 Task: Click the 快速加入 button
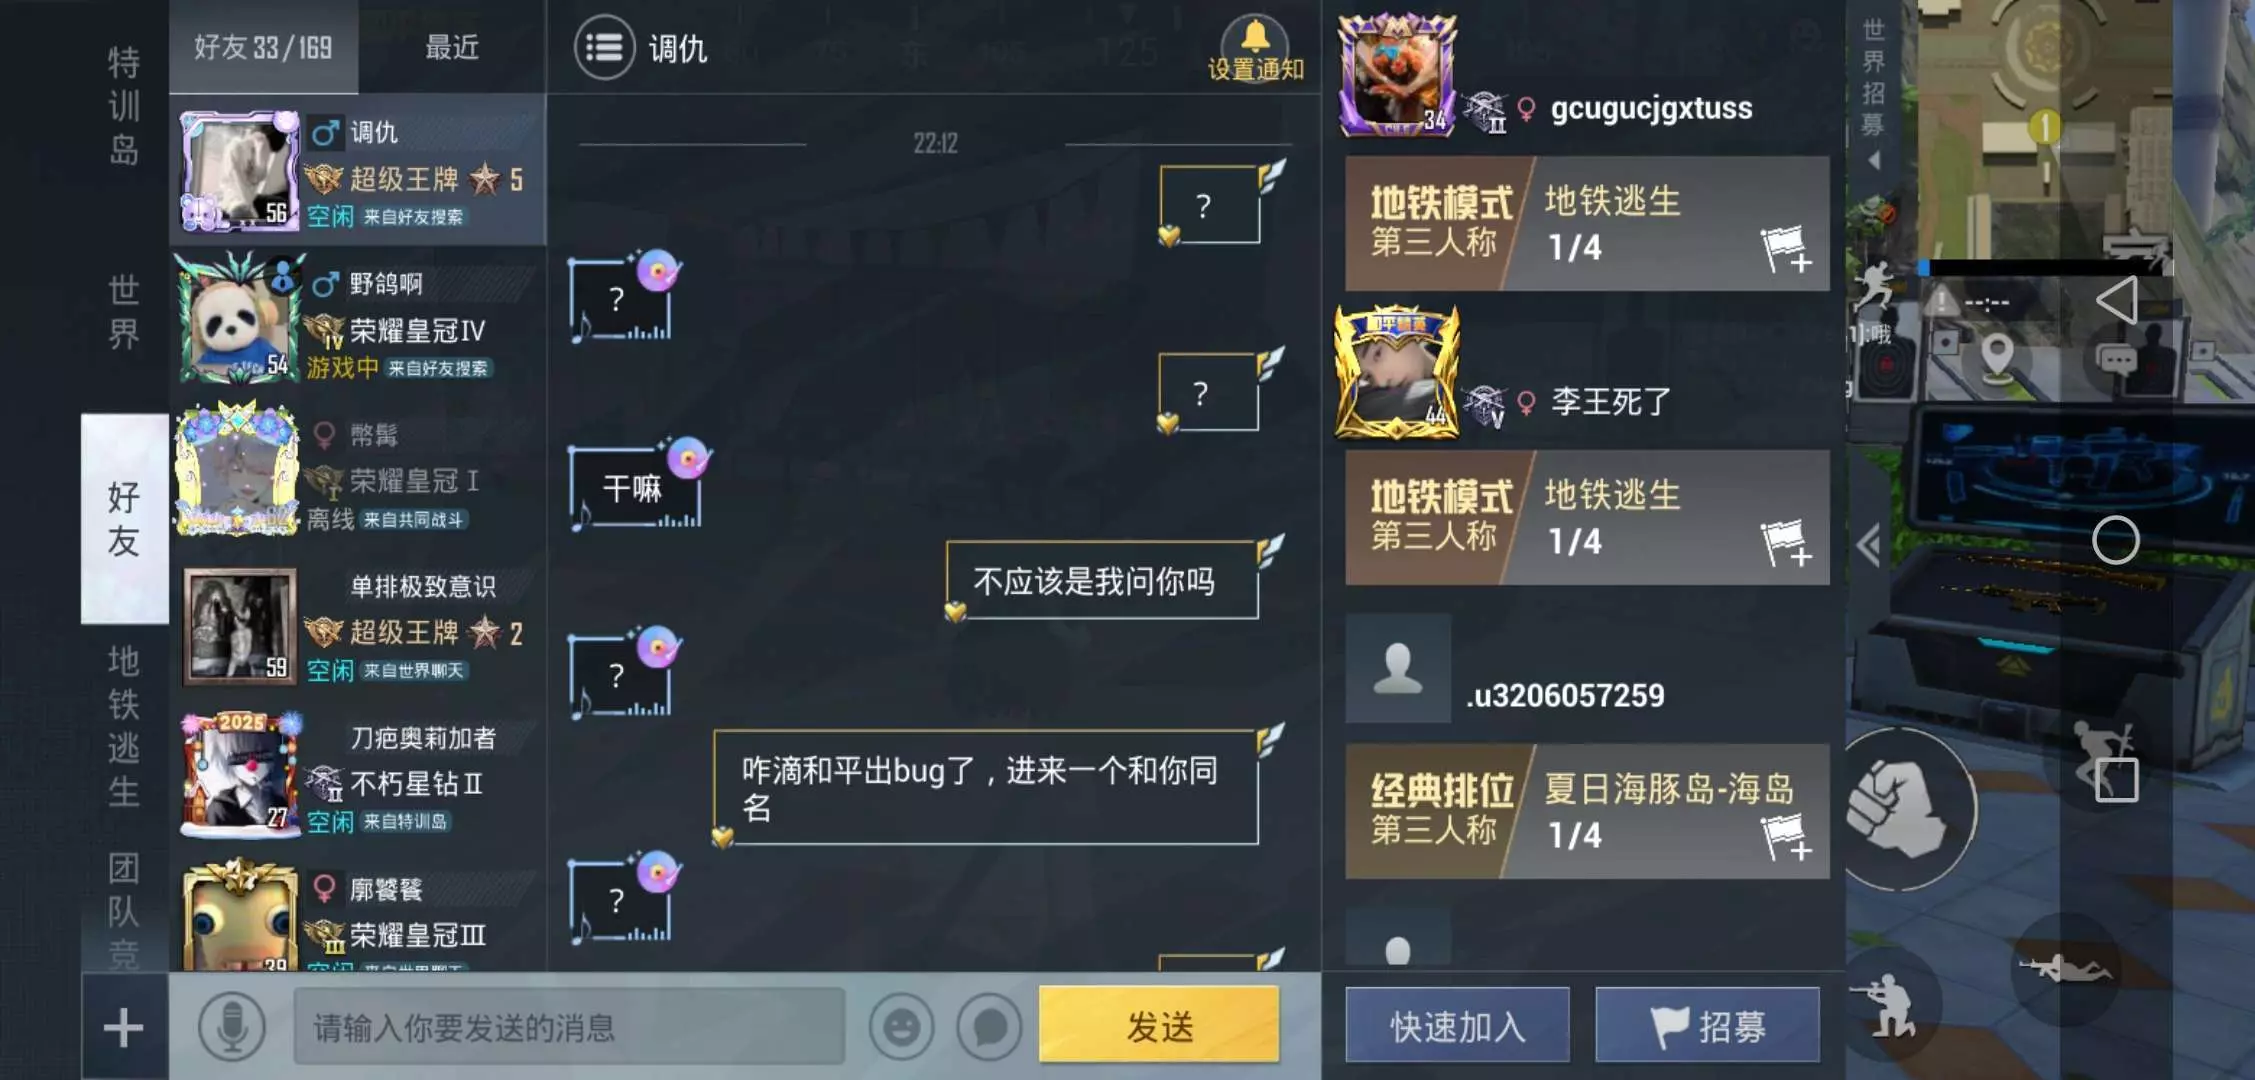[x=1457, y=1025]
